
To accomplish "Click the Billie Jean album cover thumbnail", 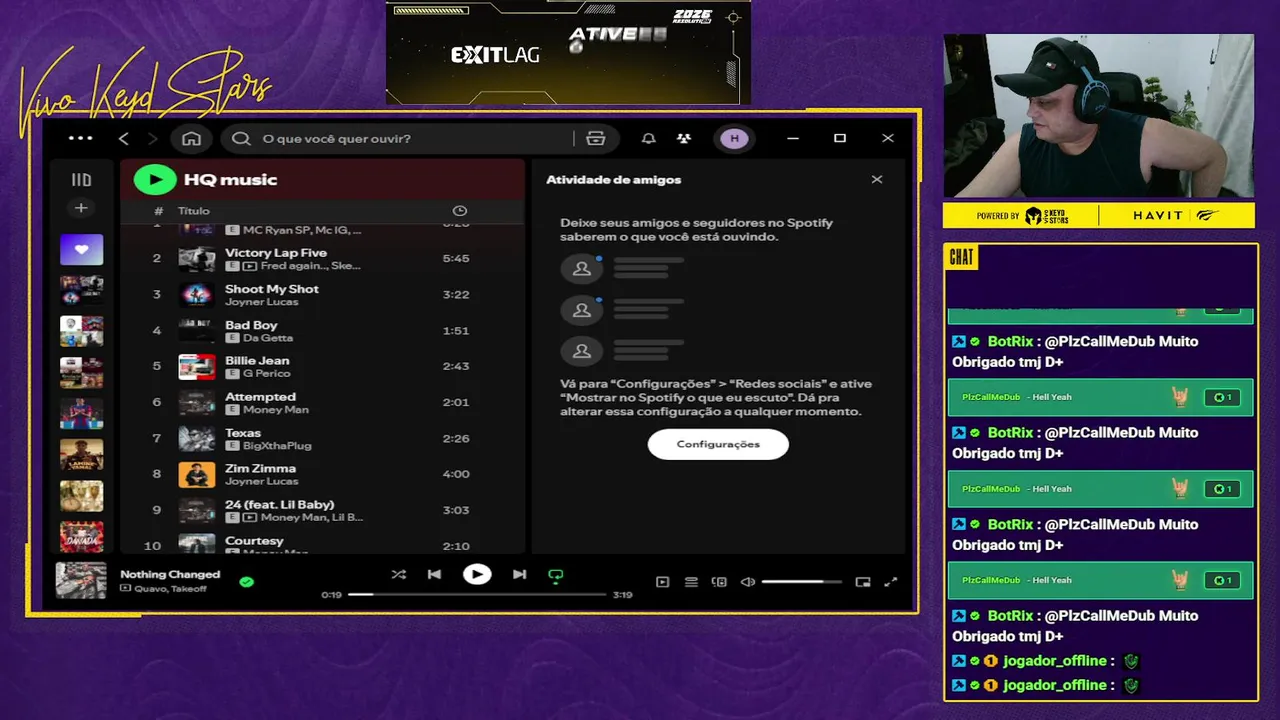I will (x=197, y=366).
